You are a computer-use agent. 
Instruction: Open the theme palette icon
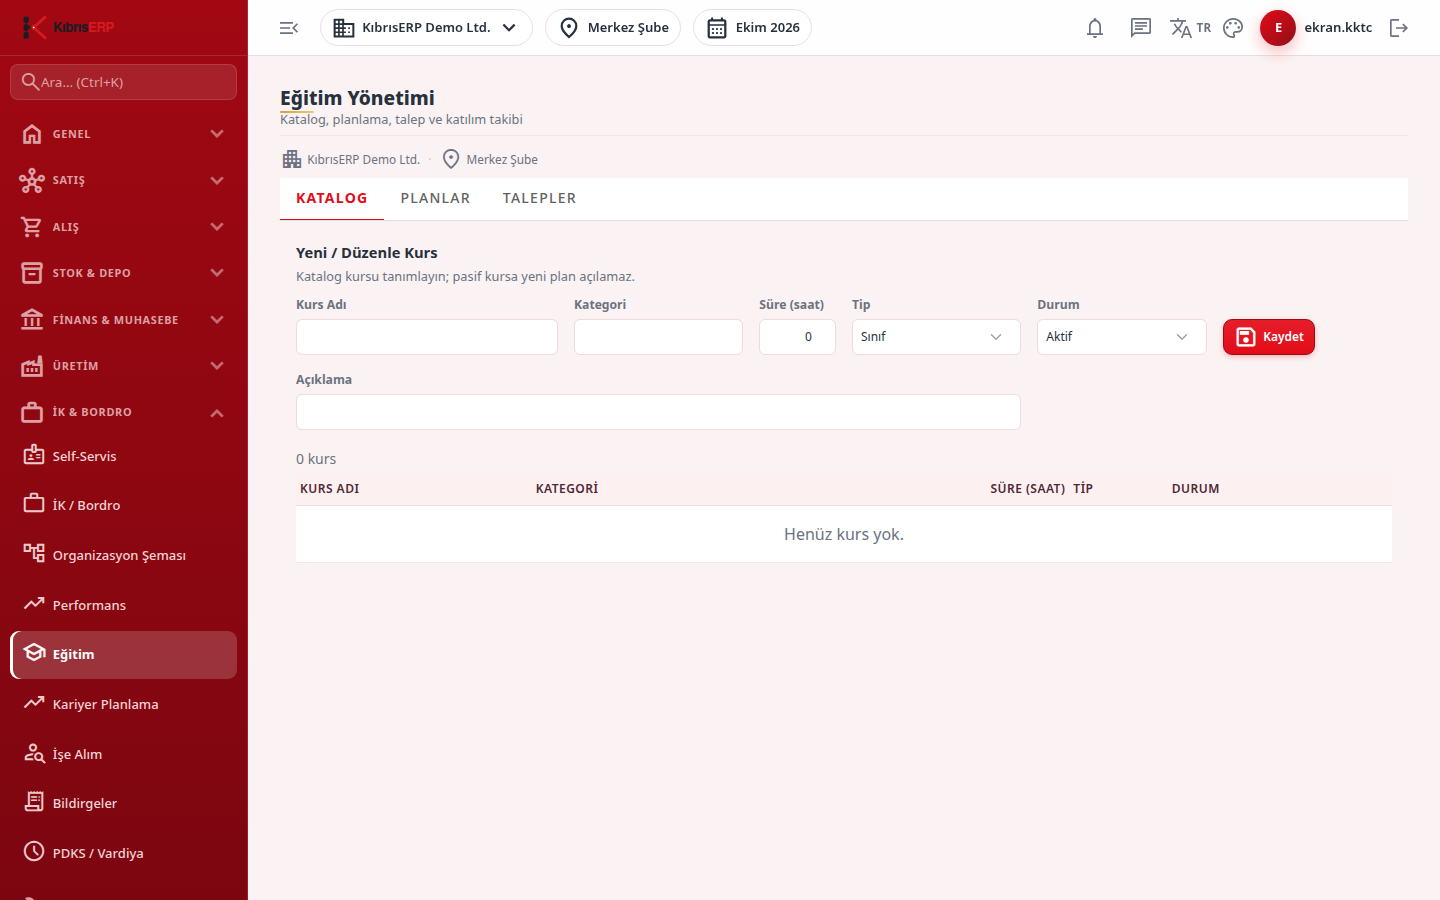[x=1233, y=28]
